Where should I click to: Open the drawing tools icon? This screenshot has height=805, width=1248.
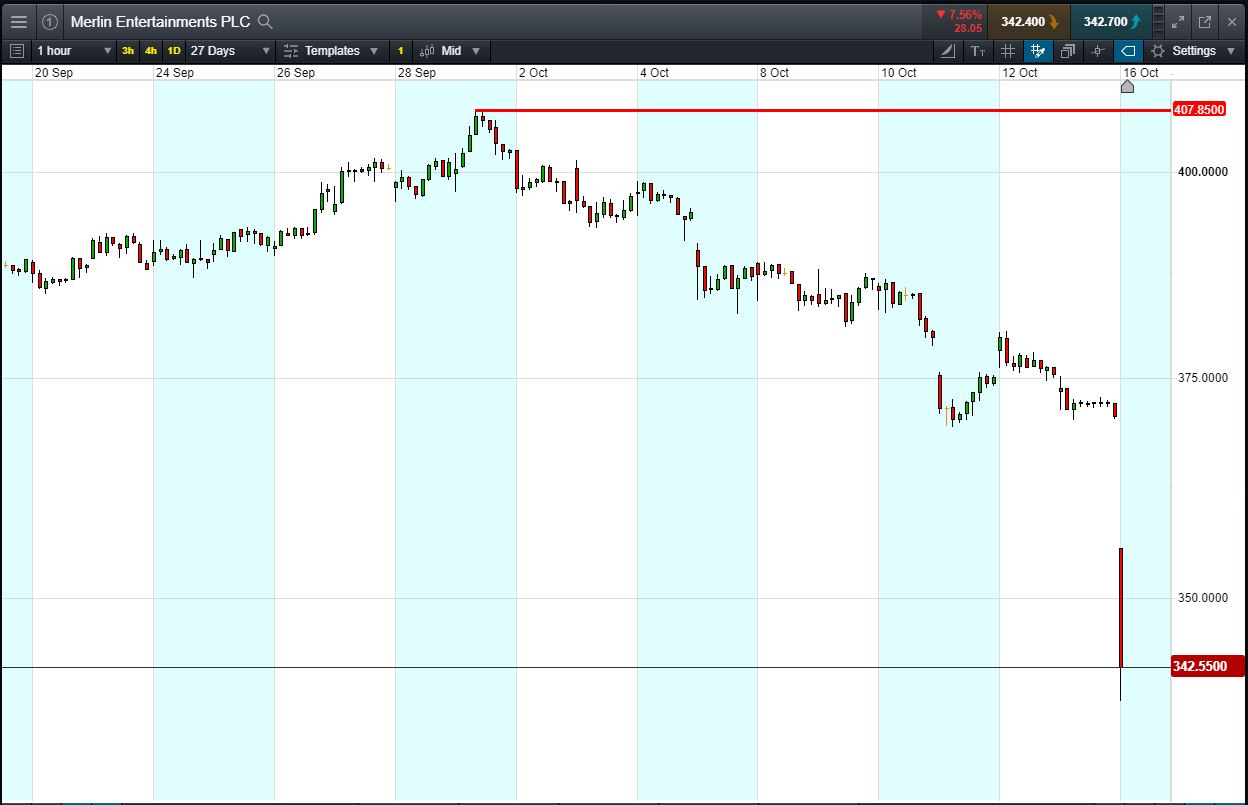[x=949, y=51]
